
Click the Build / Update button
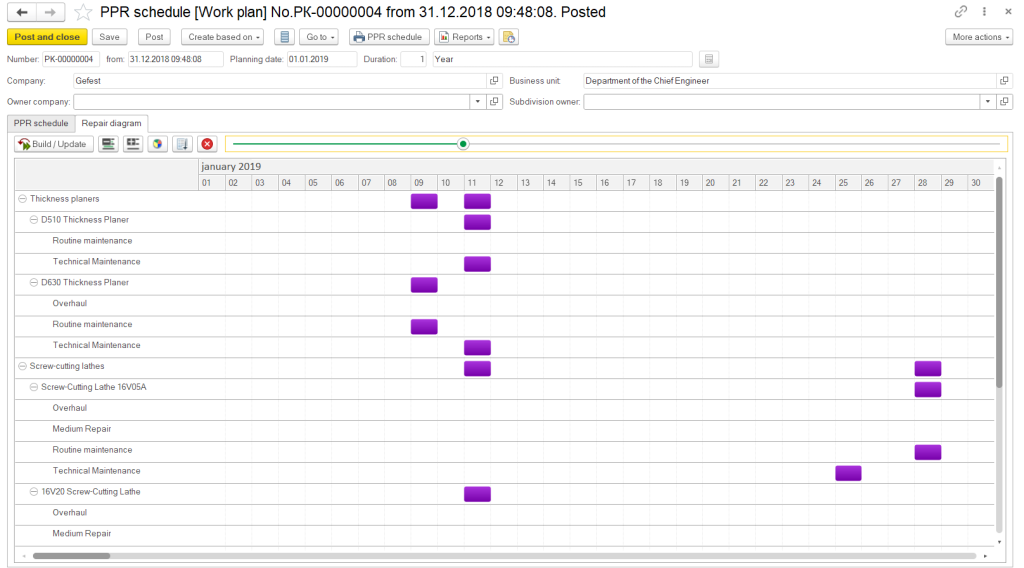pyautogui.click(x=54, y=144)
